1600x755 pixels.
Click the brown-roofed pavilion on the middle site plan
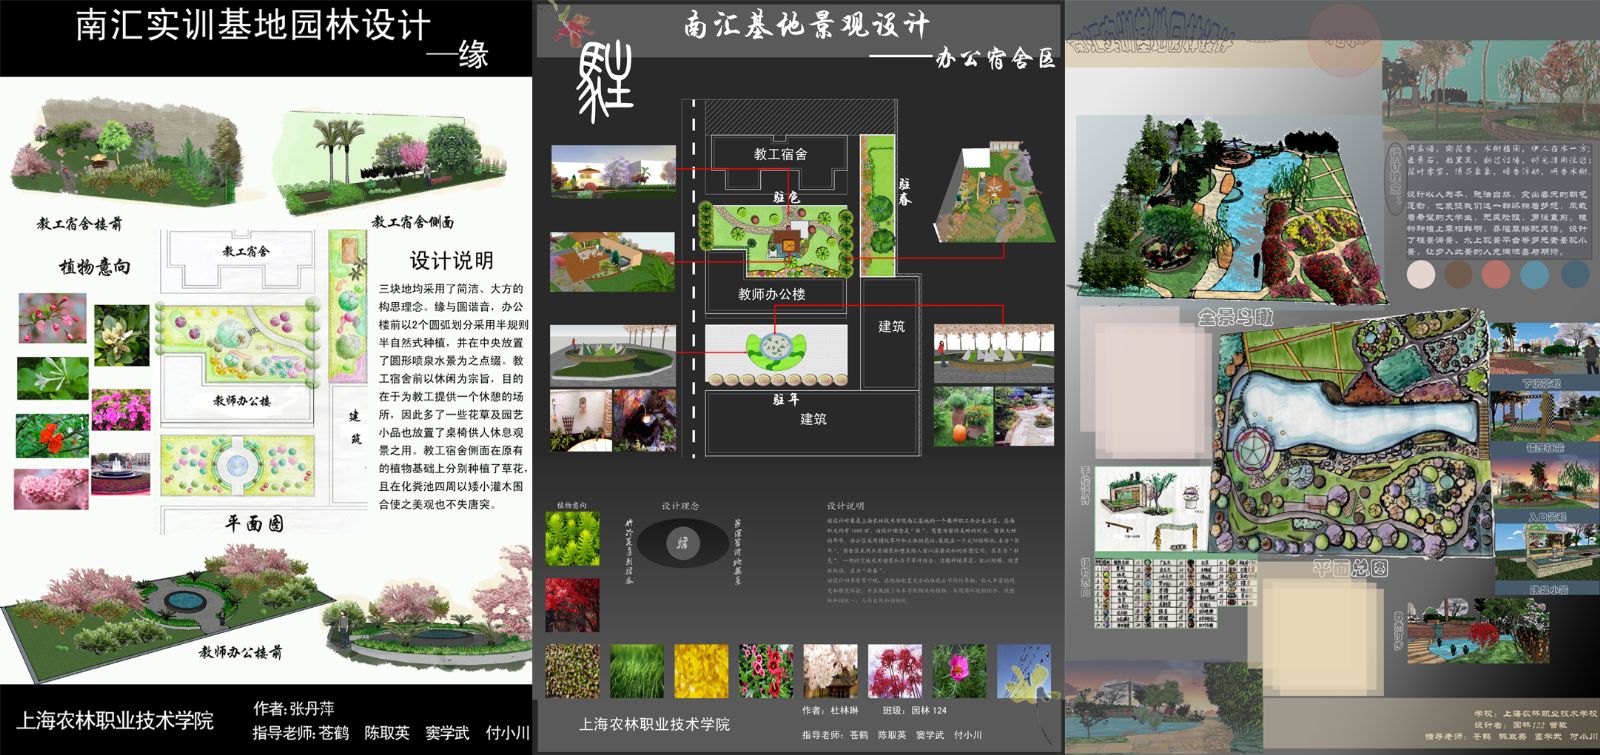[x=786, y=239]
